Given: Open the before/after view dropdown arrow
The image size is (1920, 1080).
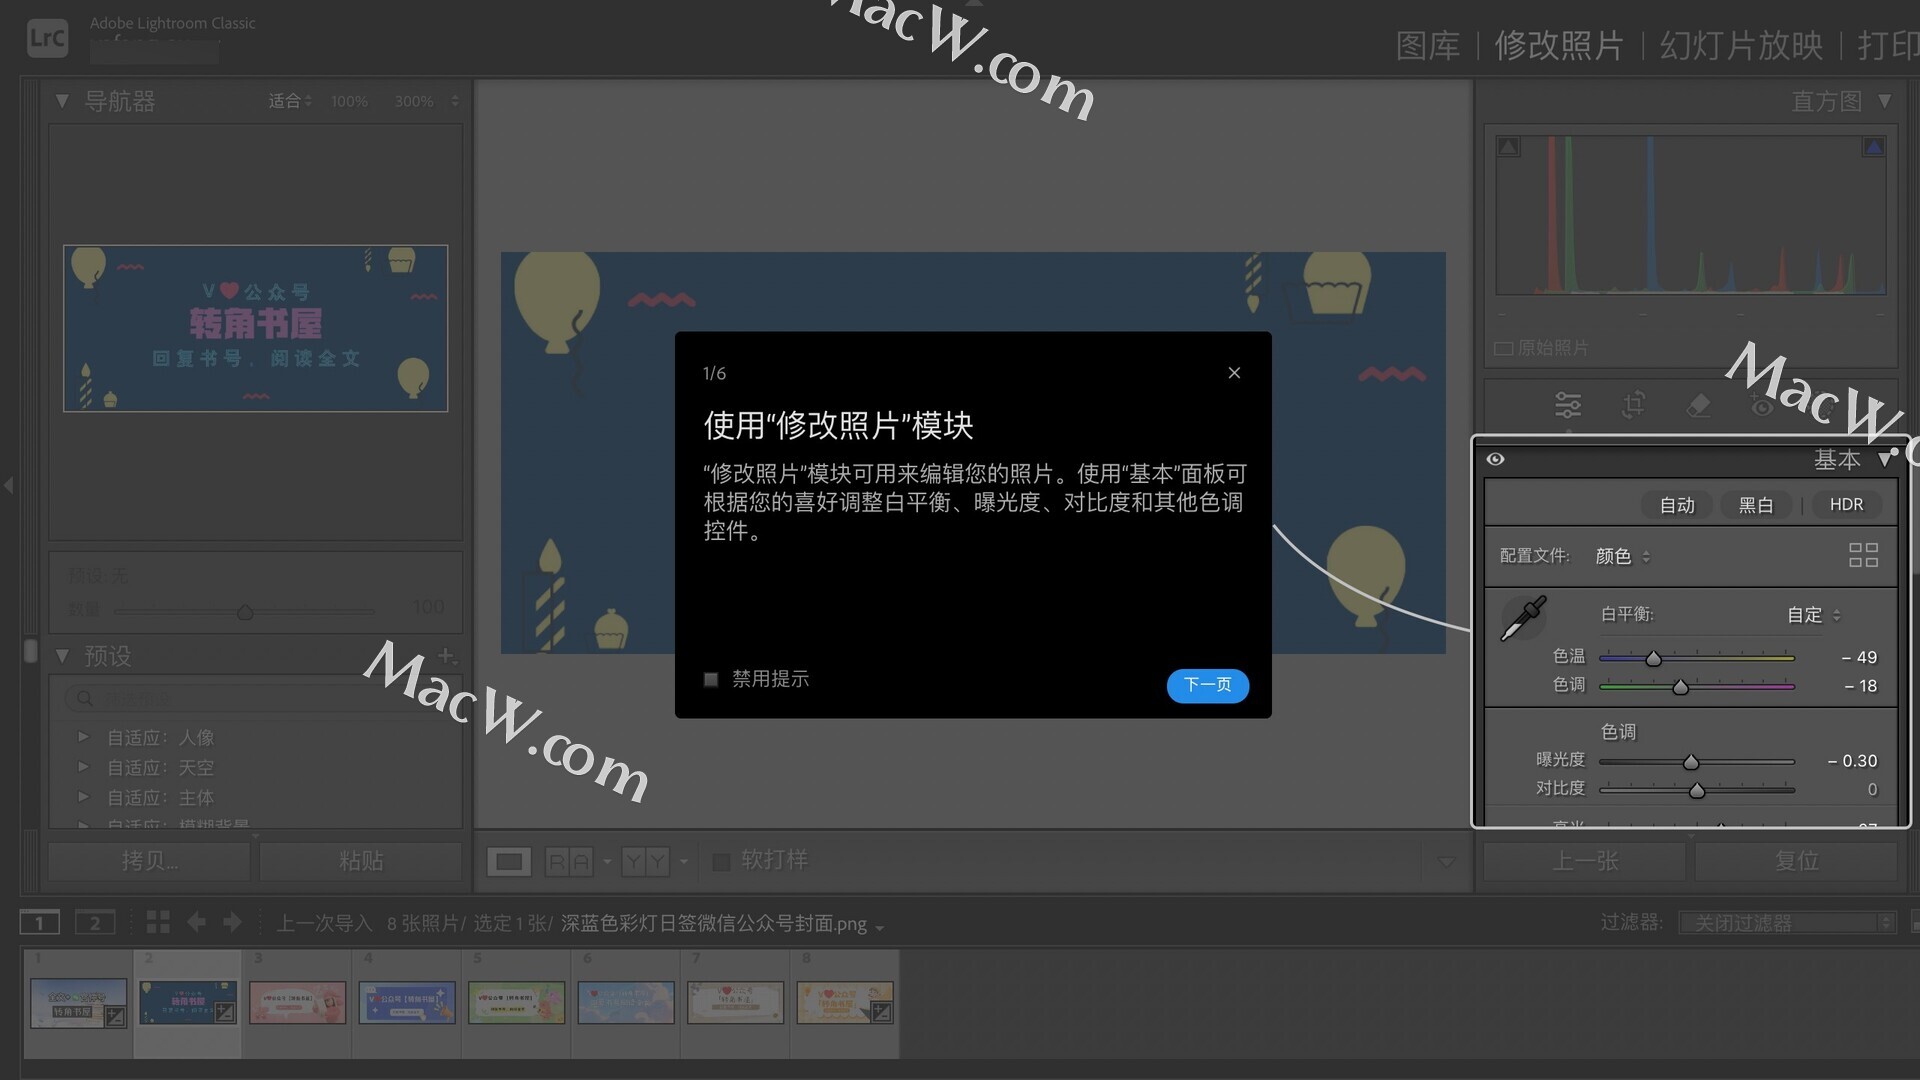Looking at the screenshot, I should (684, 861).
